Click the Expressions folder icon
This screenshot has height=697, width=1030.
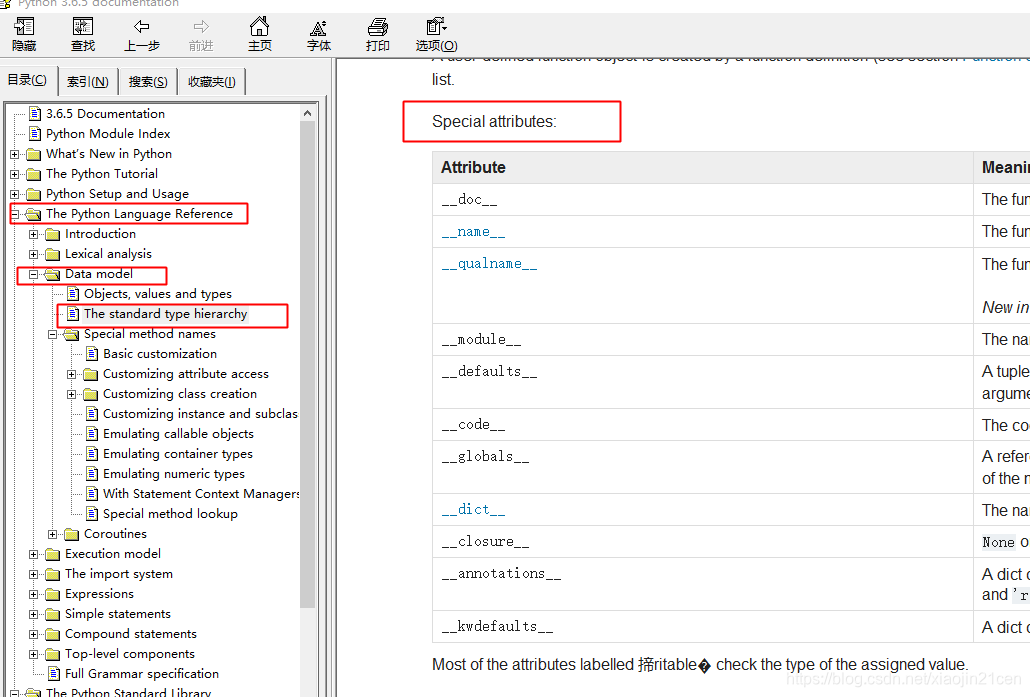53,595
